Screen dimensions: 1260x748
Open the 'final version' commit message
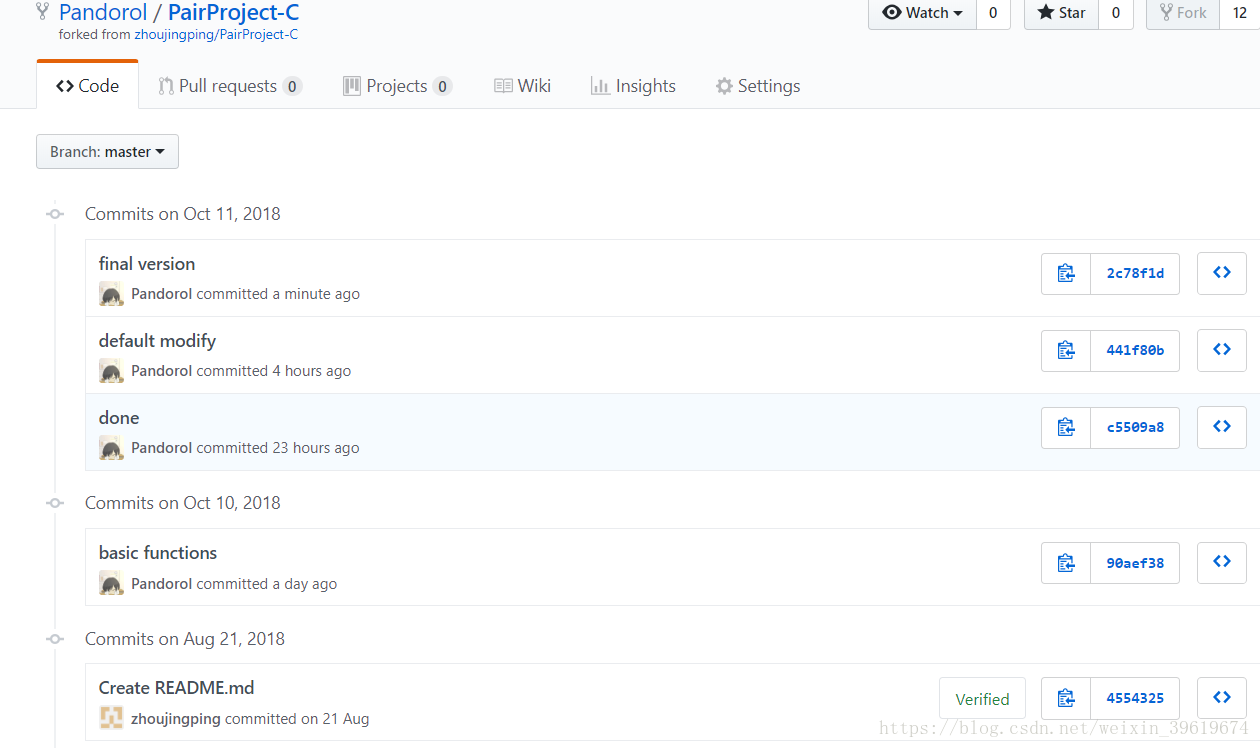coord(147,264)
